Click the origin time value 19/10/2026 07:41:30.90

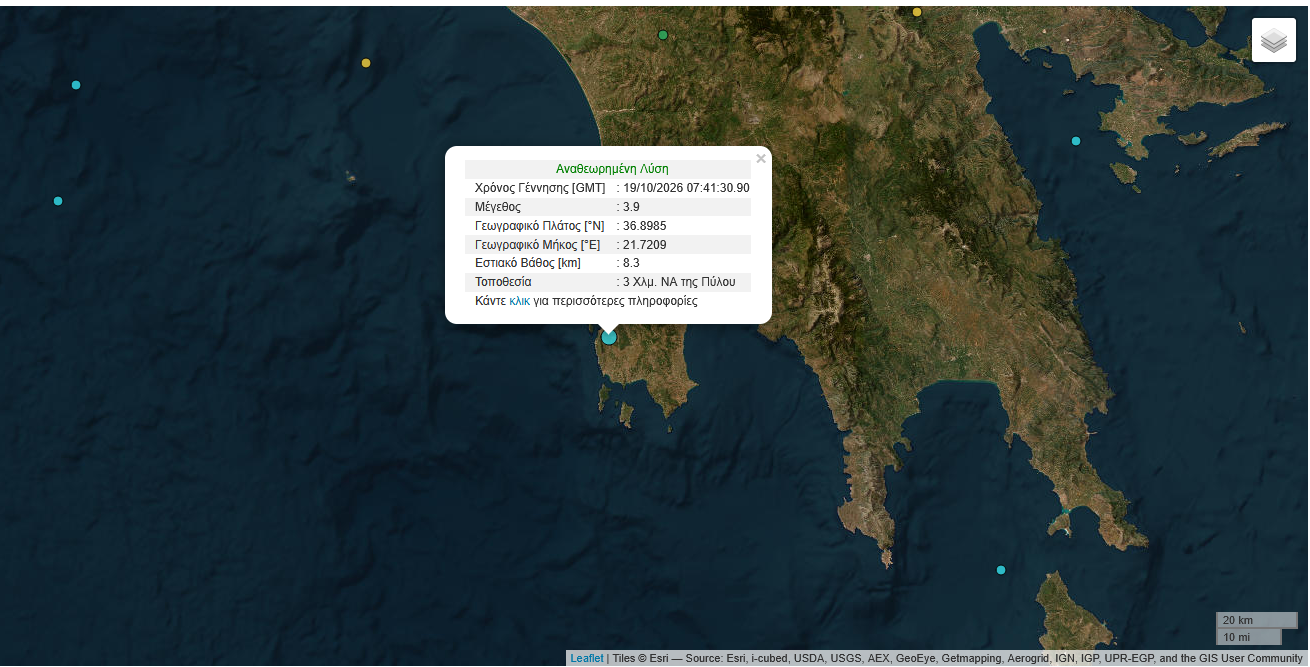pos(686,188)
